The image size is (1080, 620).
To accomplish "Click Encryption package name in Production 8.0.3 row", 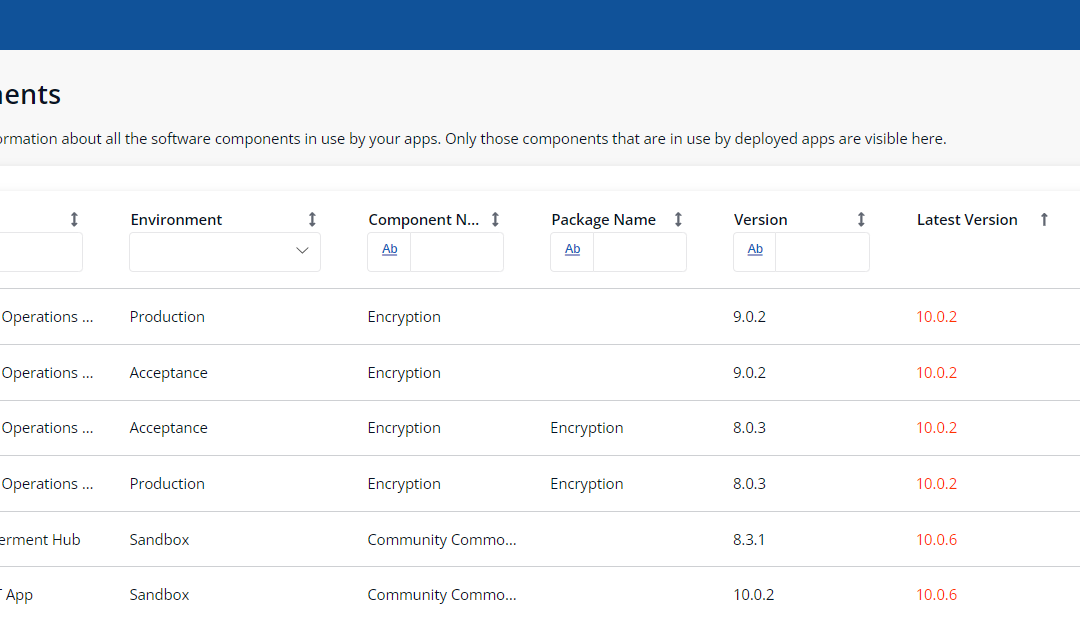I will click(x=587, y=484).
